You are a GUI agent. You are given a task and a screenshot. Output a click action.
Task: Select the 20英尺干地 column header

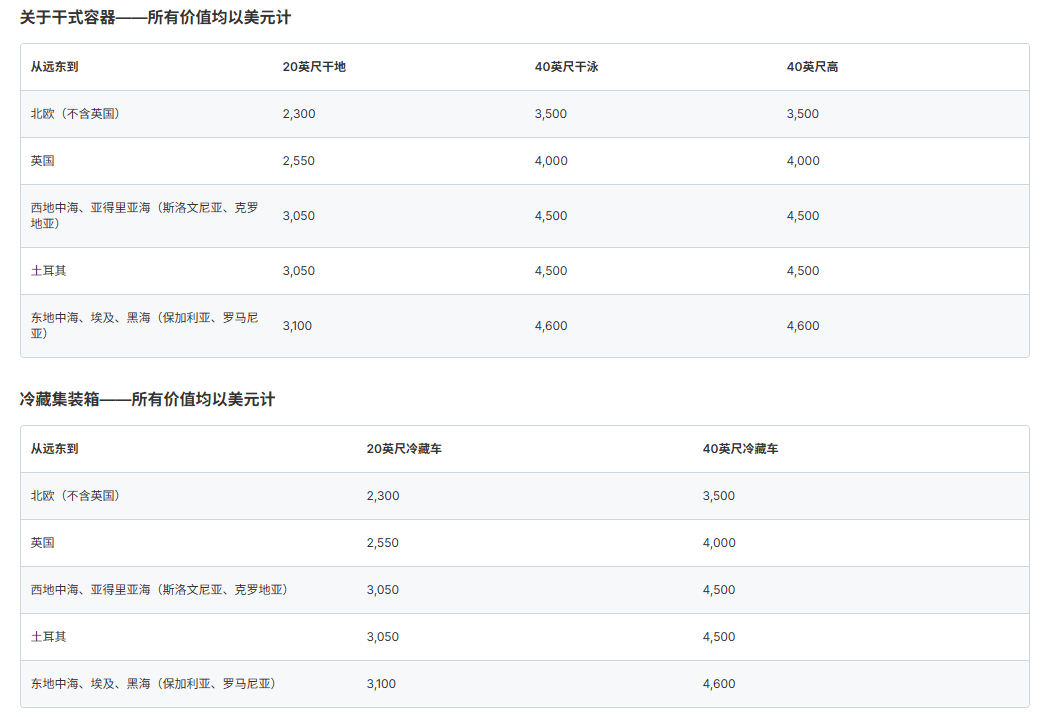(x=314, y=67)
